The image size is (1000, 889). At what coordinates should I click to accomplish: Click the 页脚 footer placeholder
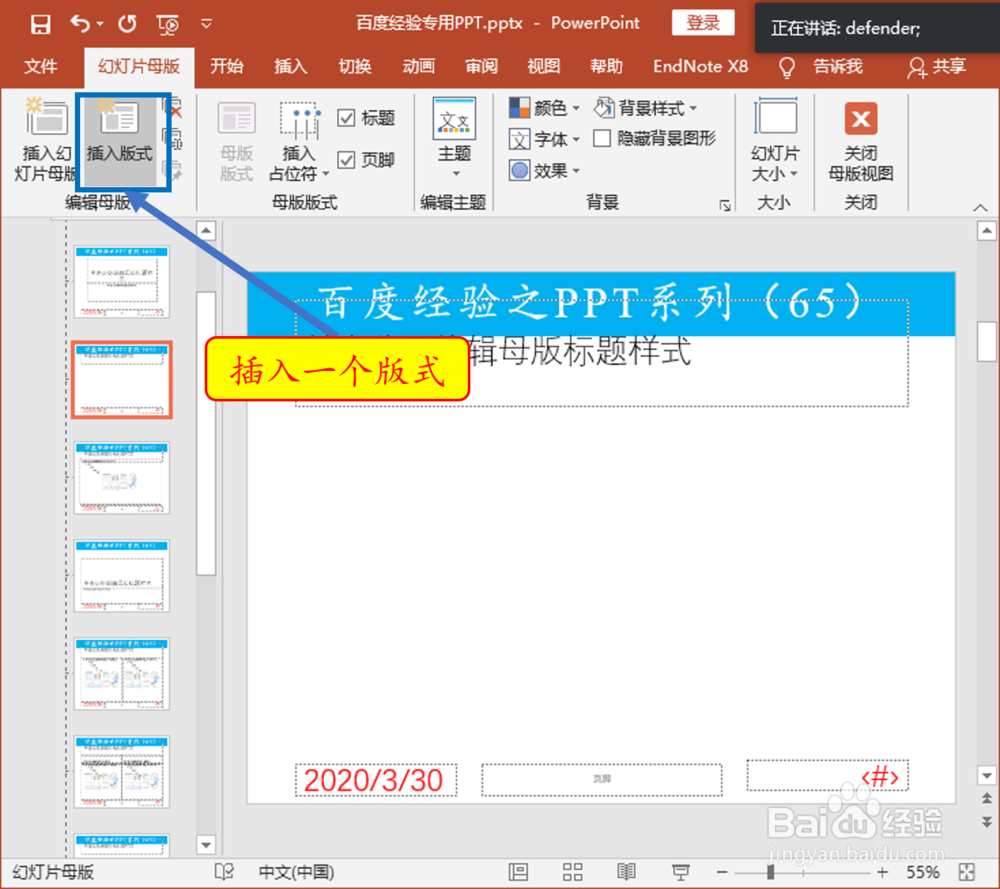click(x=601, y=779)
